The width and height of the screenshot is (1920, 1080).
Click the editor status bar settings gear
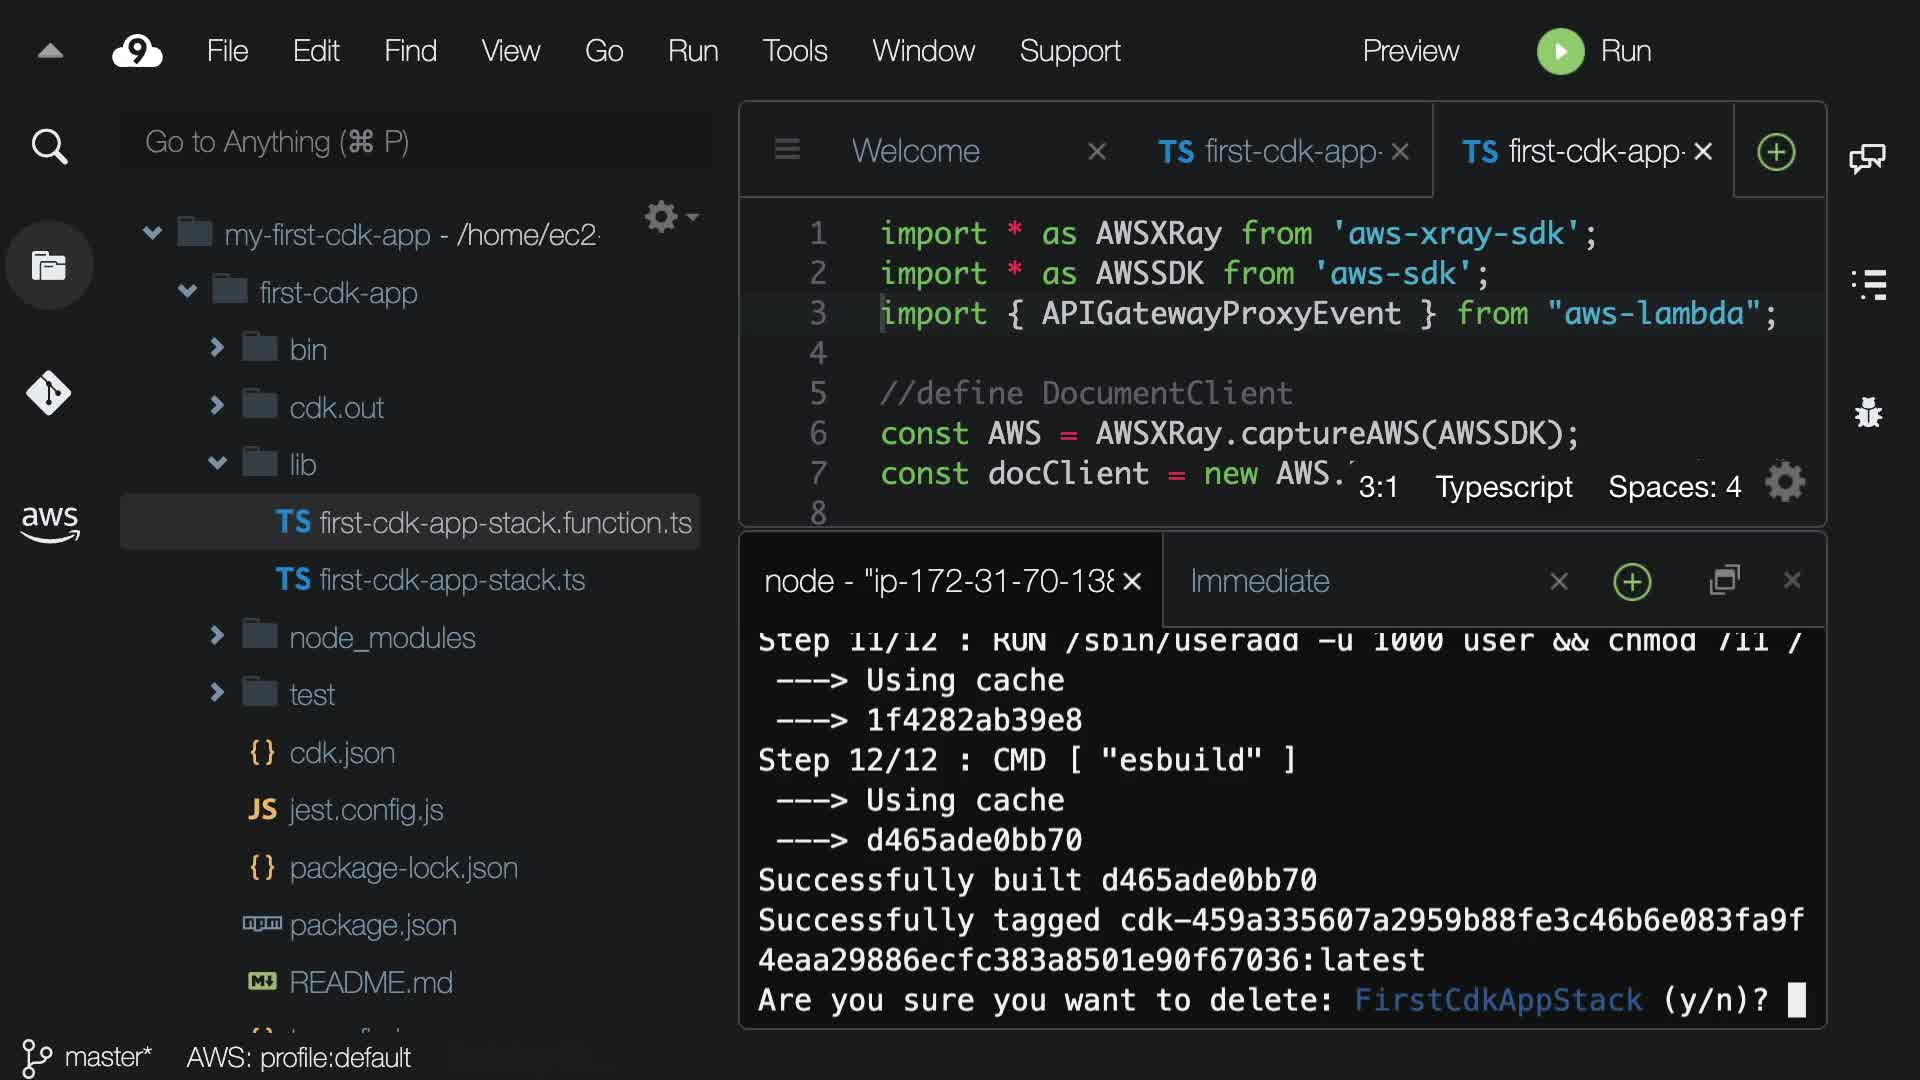point(1785,483)
